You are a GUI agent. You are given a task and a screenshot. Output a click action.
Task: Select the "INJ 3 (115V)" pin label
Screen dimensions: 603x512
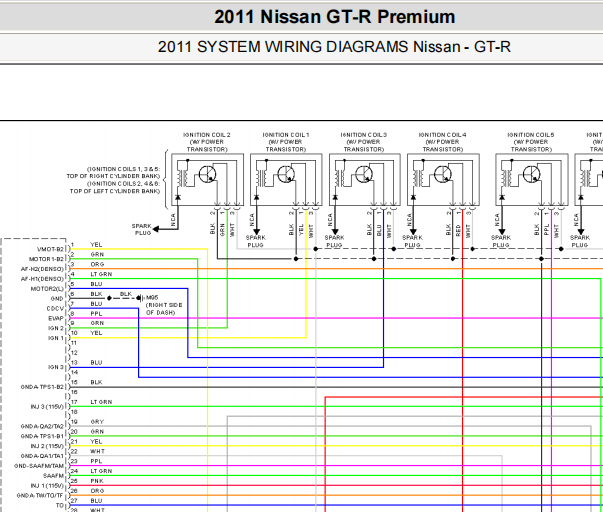tap(48, 407)
